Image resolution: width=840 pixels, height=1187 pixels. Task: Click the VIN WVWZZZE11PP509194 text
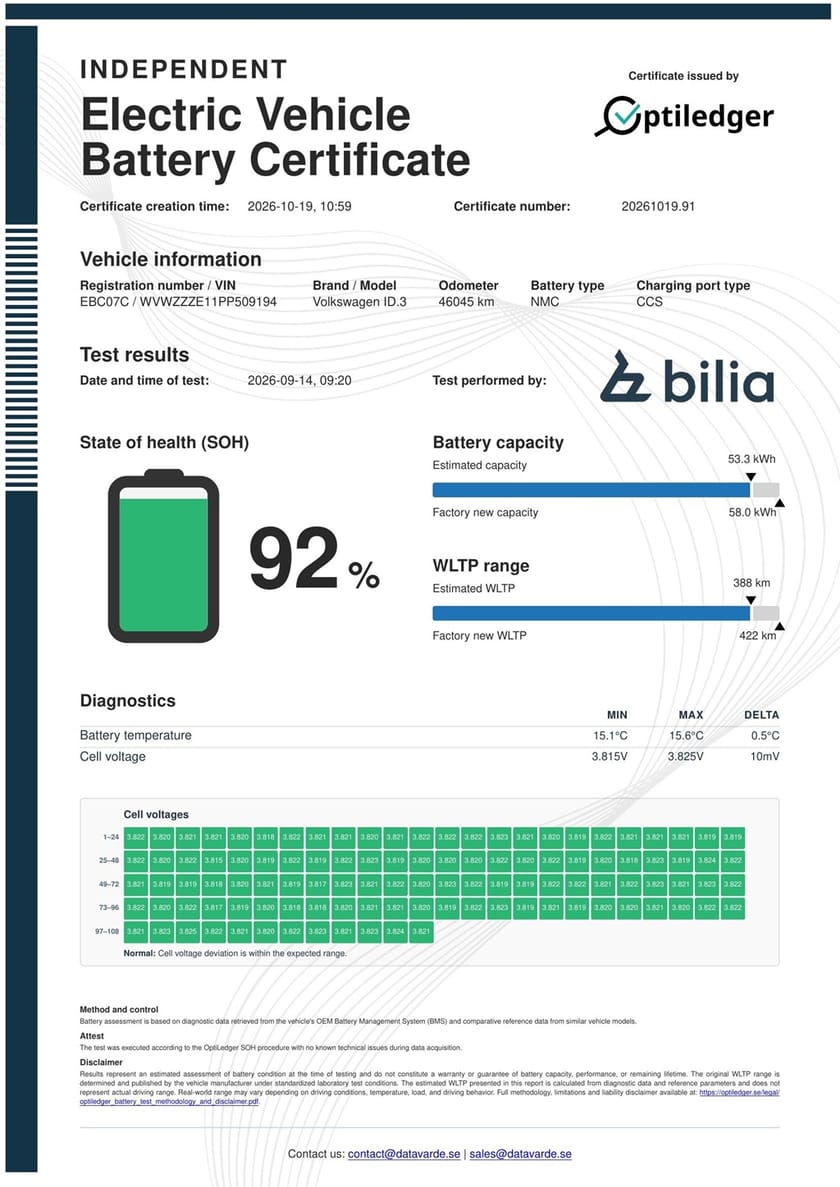pyautogui.click(x=209, y=302)
